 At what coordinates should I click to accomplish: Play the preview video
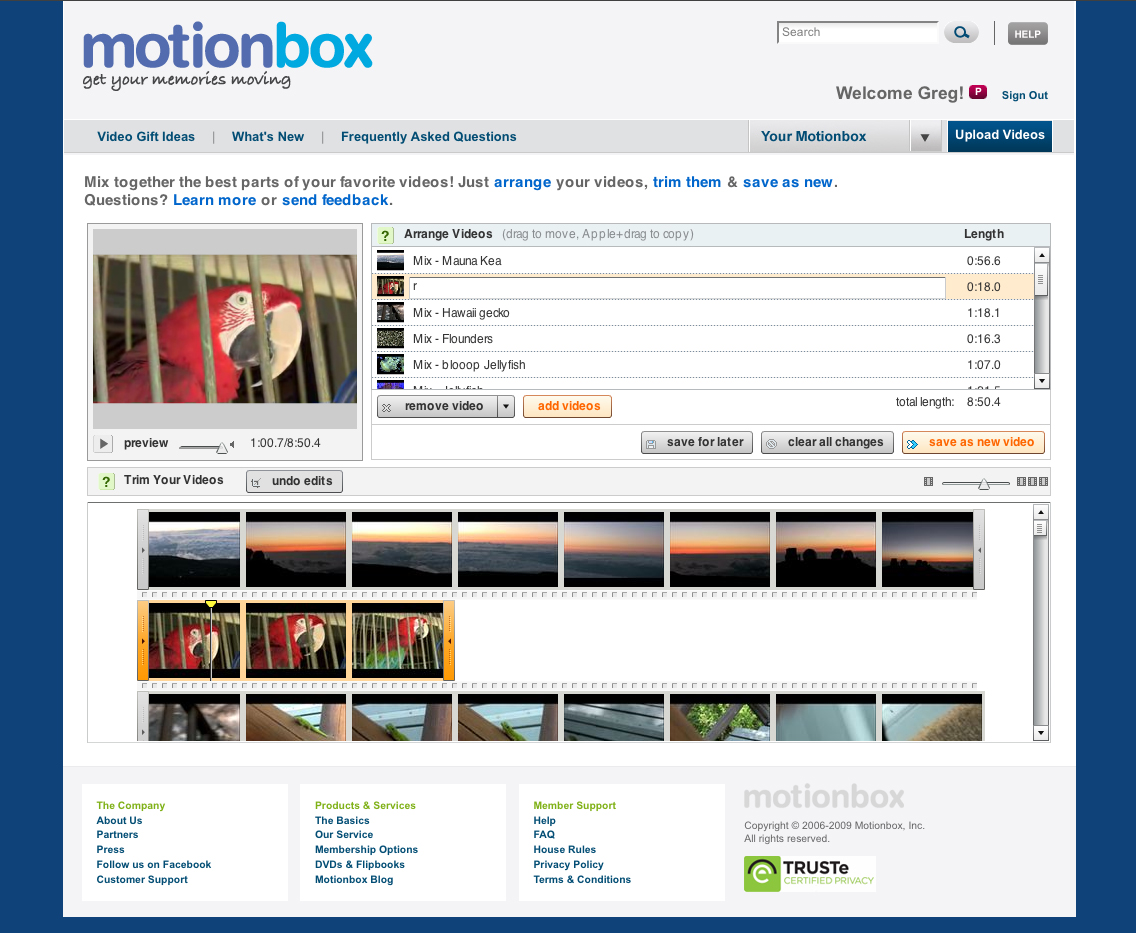103,443
